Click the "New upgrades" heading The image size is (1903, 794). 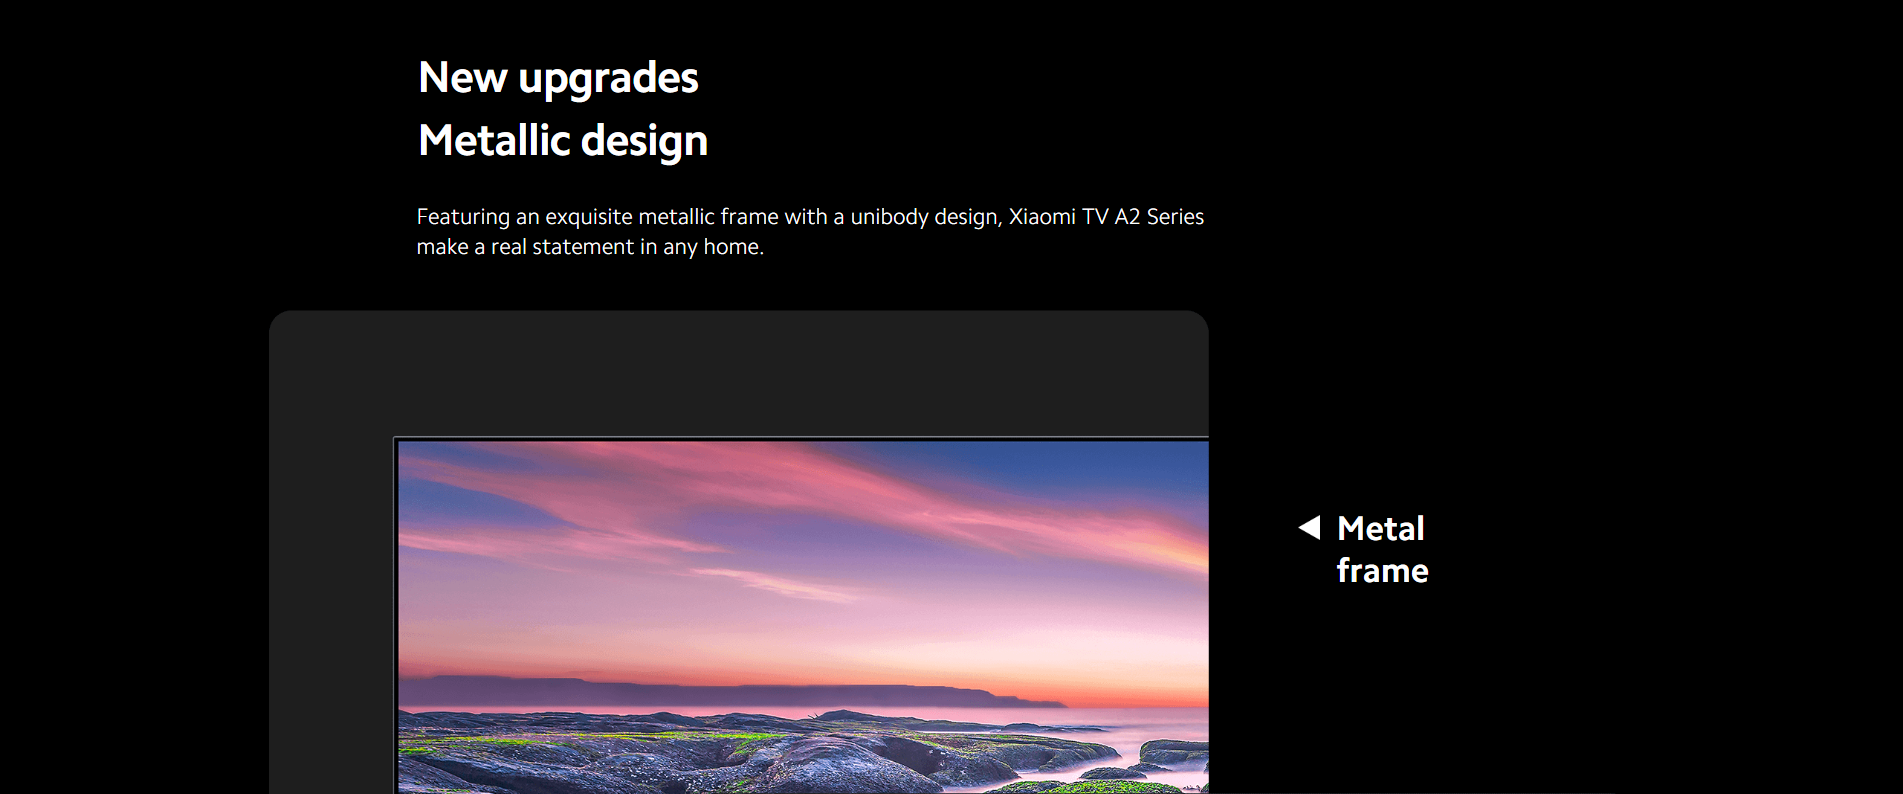[x=558, y=78]
